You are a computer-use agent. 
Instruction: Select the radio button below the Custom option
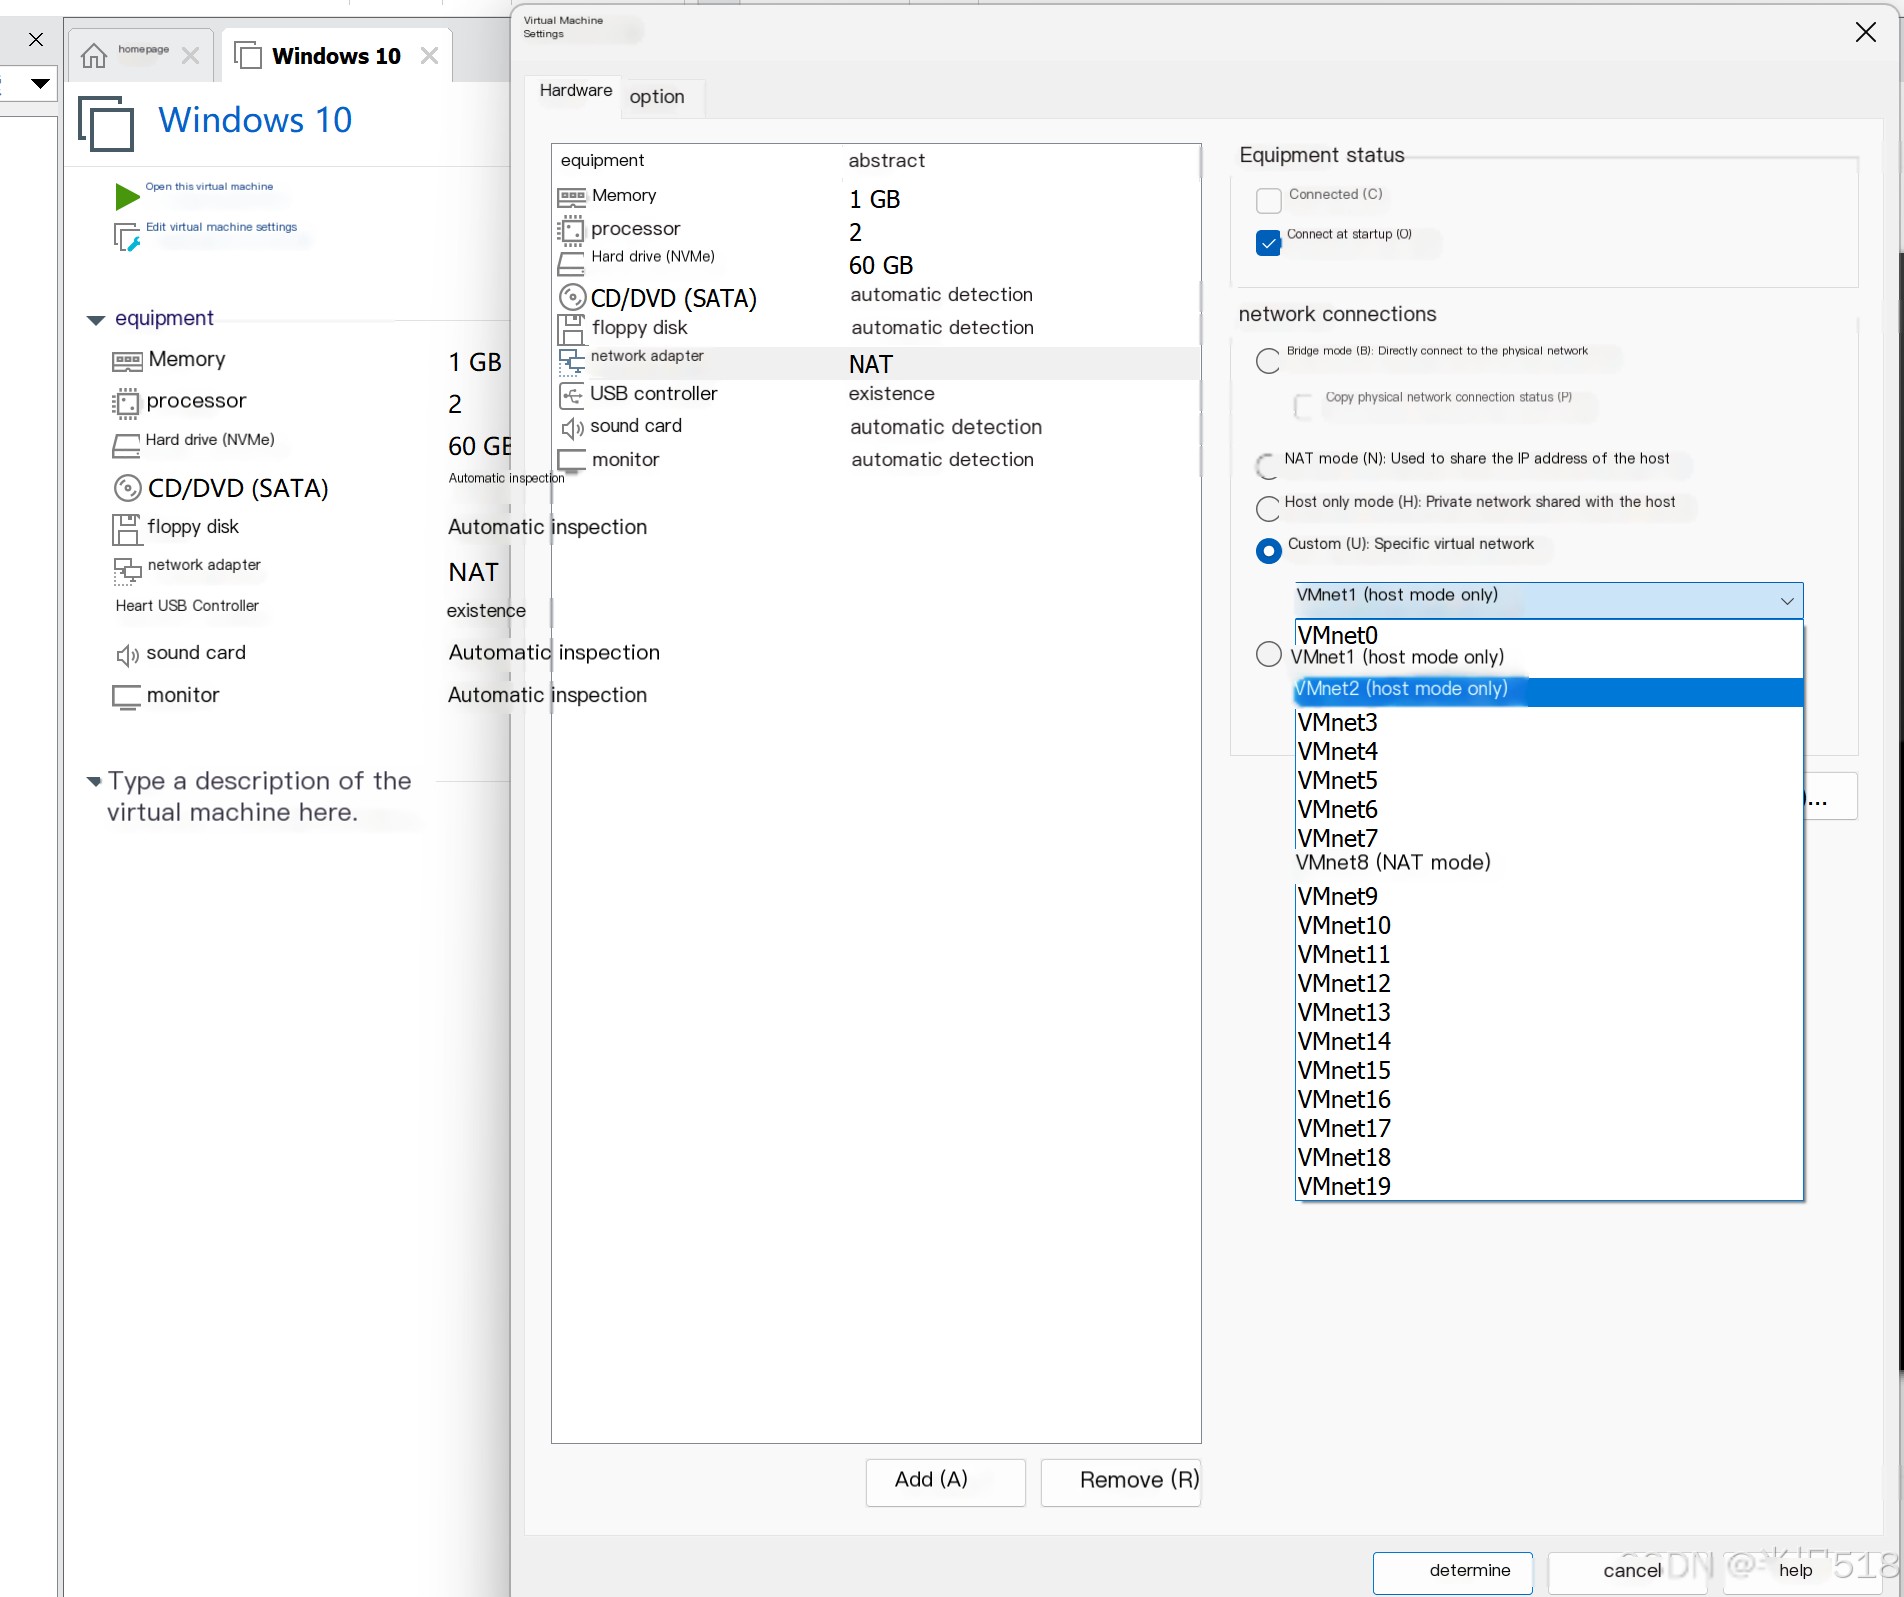(x=1268, y=654)
